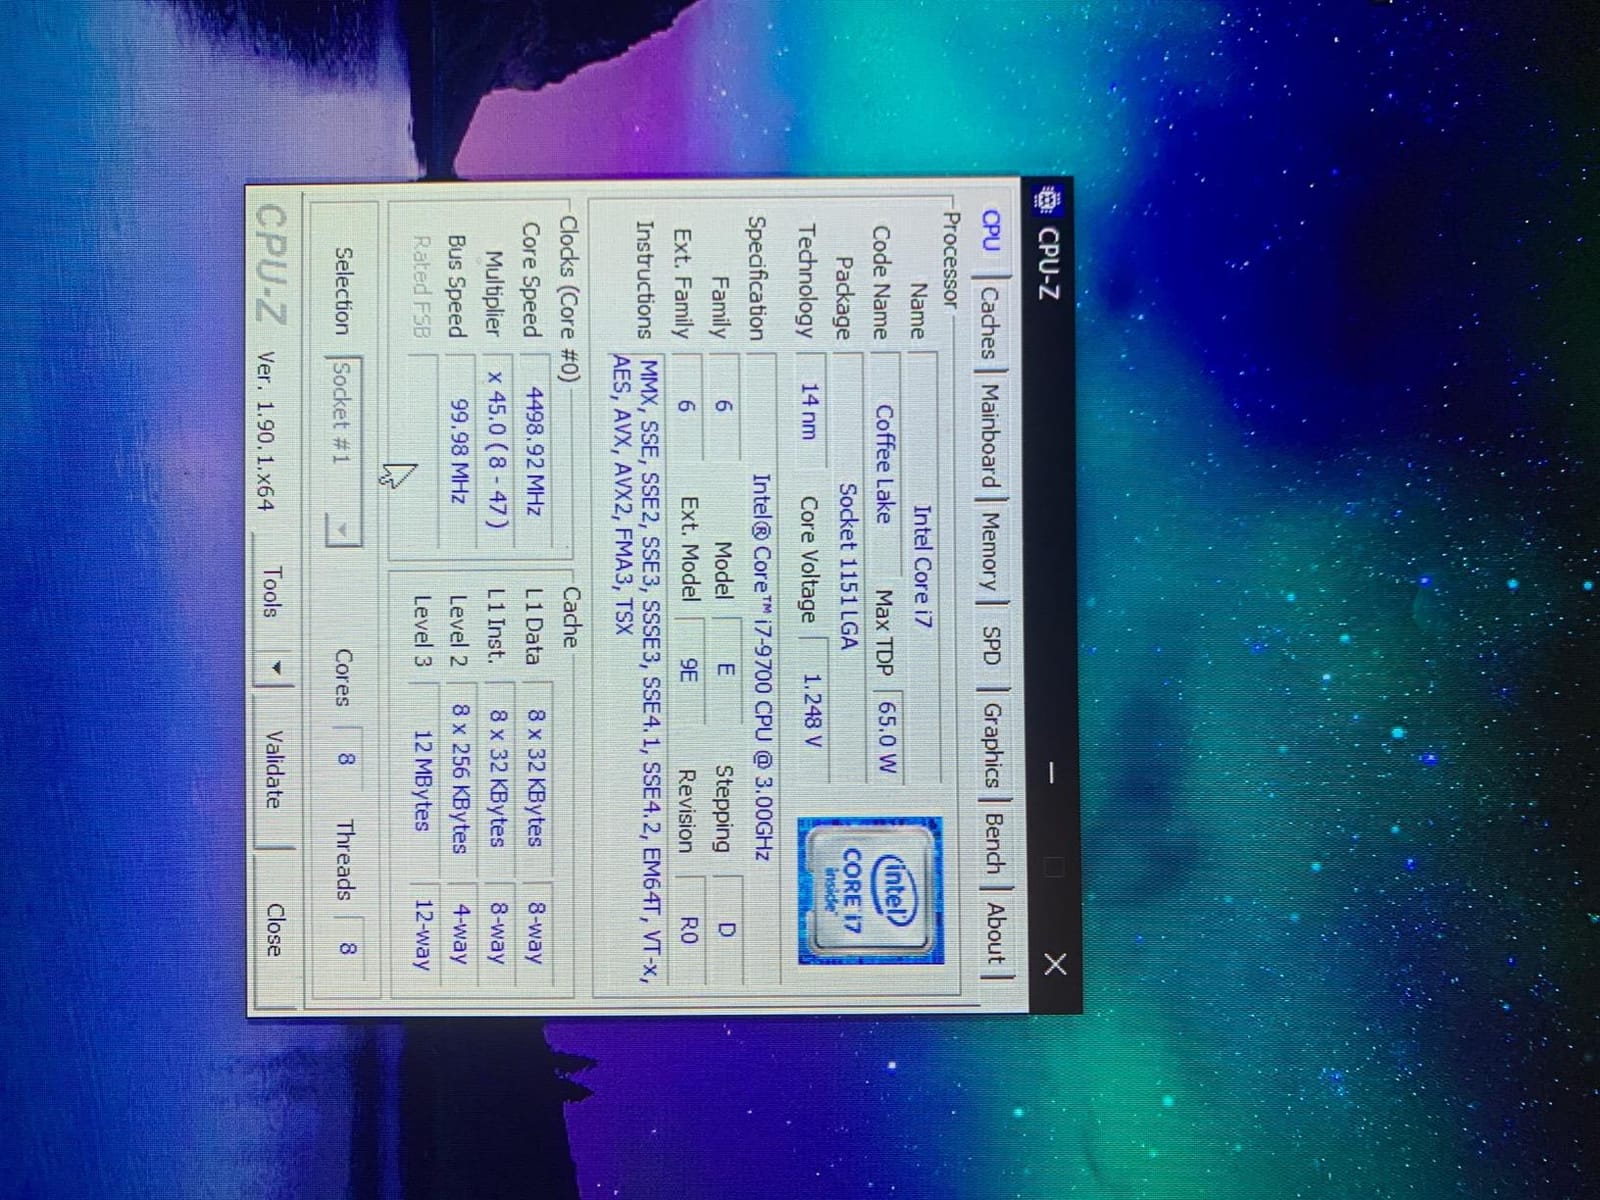
Task: Open the Caches tab
Action: [x=988, y=323]
